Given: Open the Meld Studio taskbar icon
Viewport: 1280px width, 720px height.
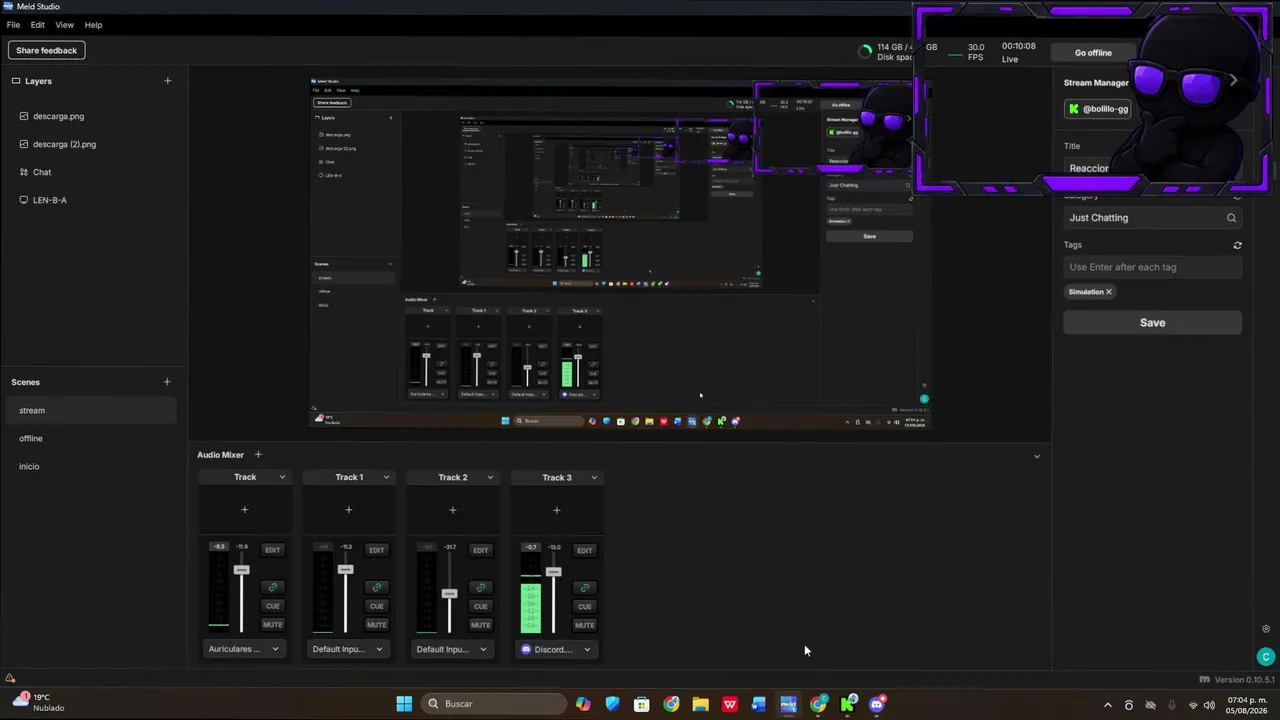Looking at the screenshot, I should click(788, 704).
